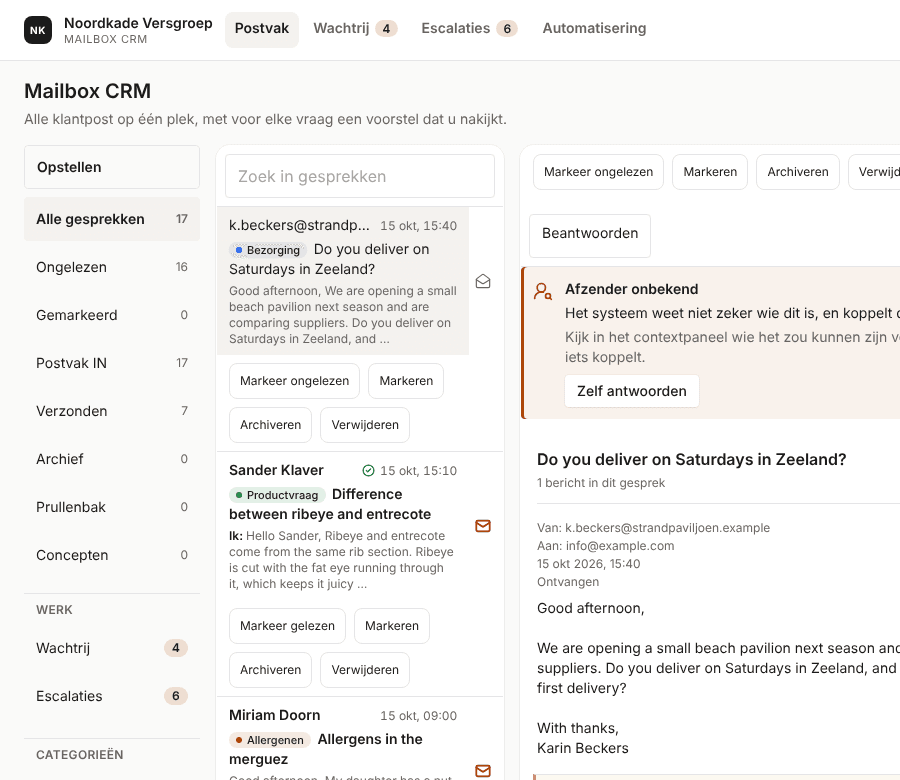
Task: Click envelope icon on Miriam Doorn conversation
Action: point(483,770)
